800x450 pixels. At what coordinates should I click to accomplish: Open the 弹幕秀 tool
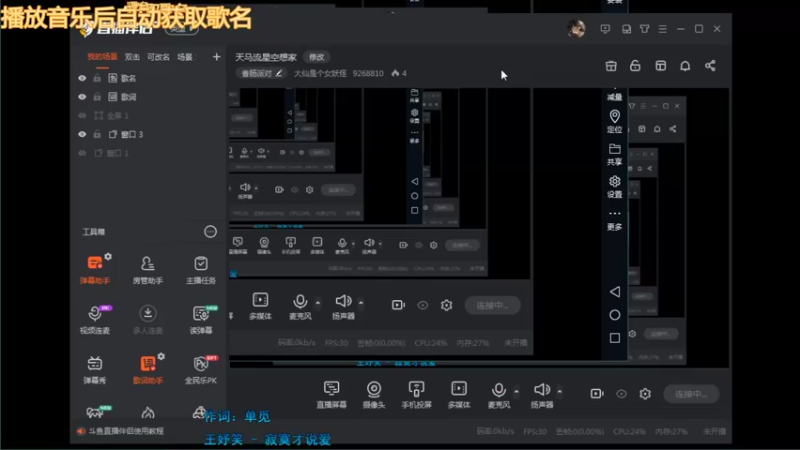[x=95, y=369]
